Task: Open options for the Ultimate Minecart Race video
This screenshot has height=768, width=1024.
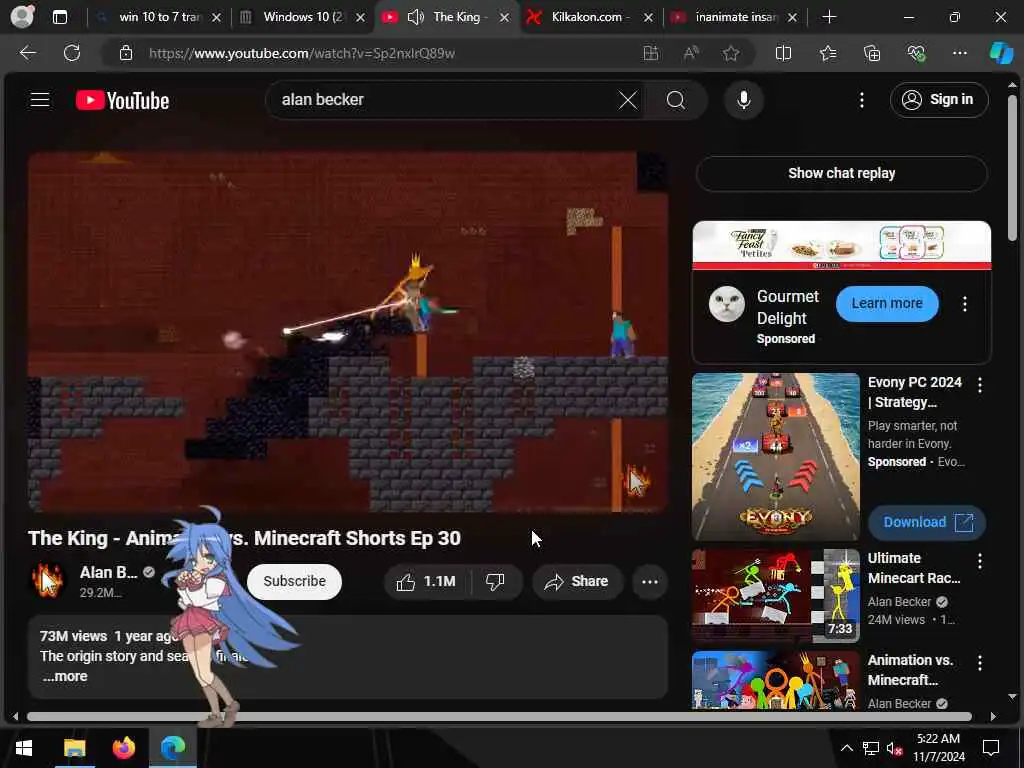Action: [980, 561]
